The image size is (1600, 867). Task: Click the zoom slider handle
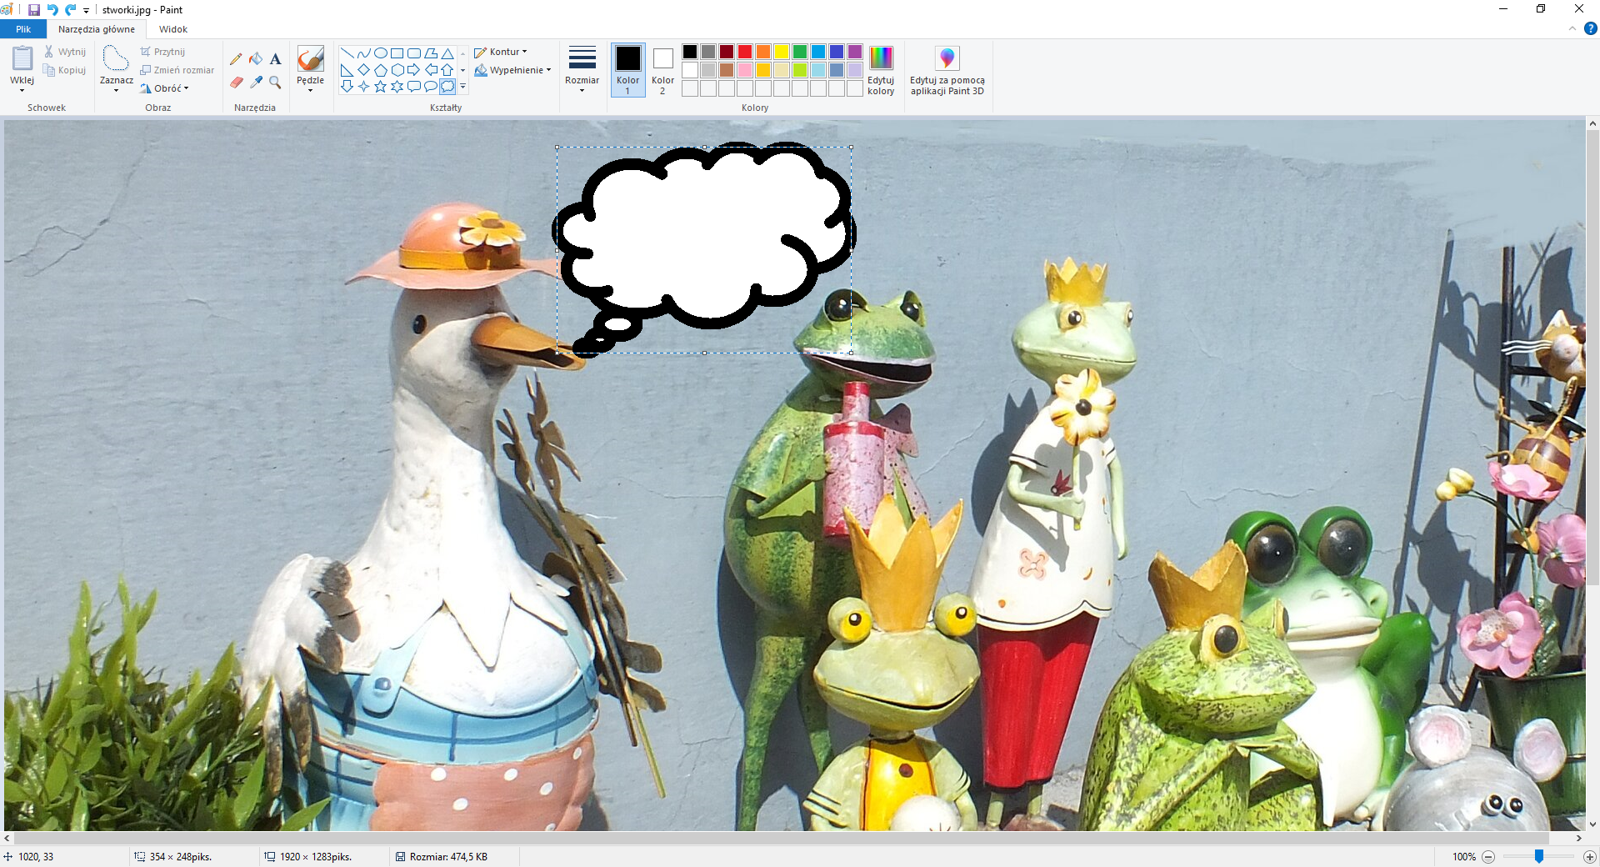click(1539, 857)
